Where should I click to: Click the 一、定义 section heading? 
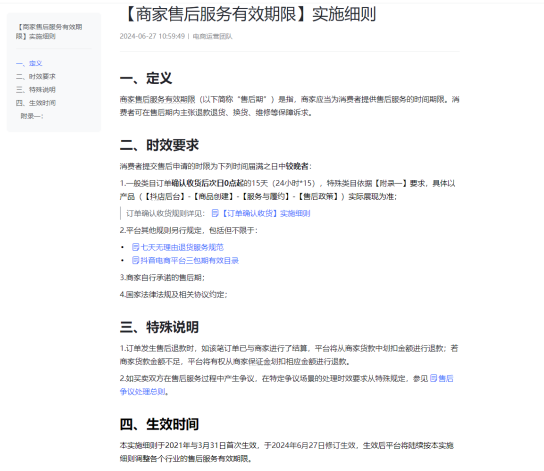146,78
